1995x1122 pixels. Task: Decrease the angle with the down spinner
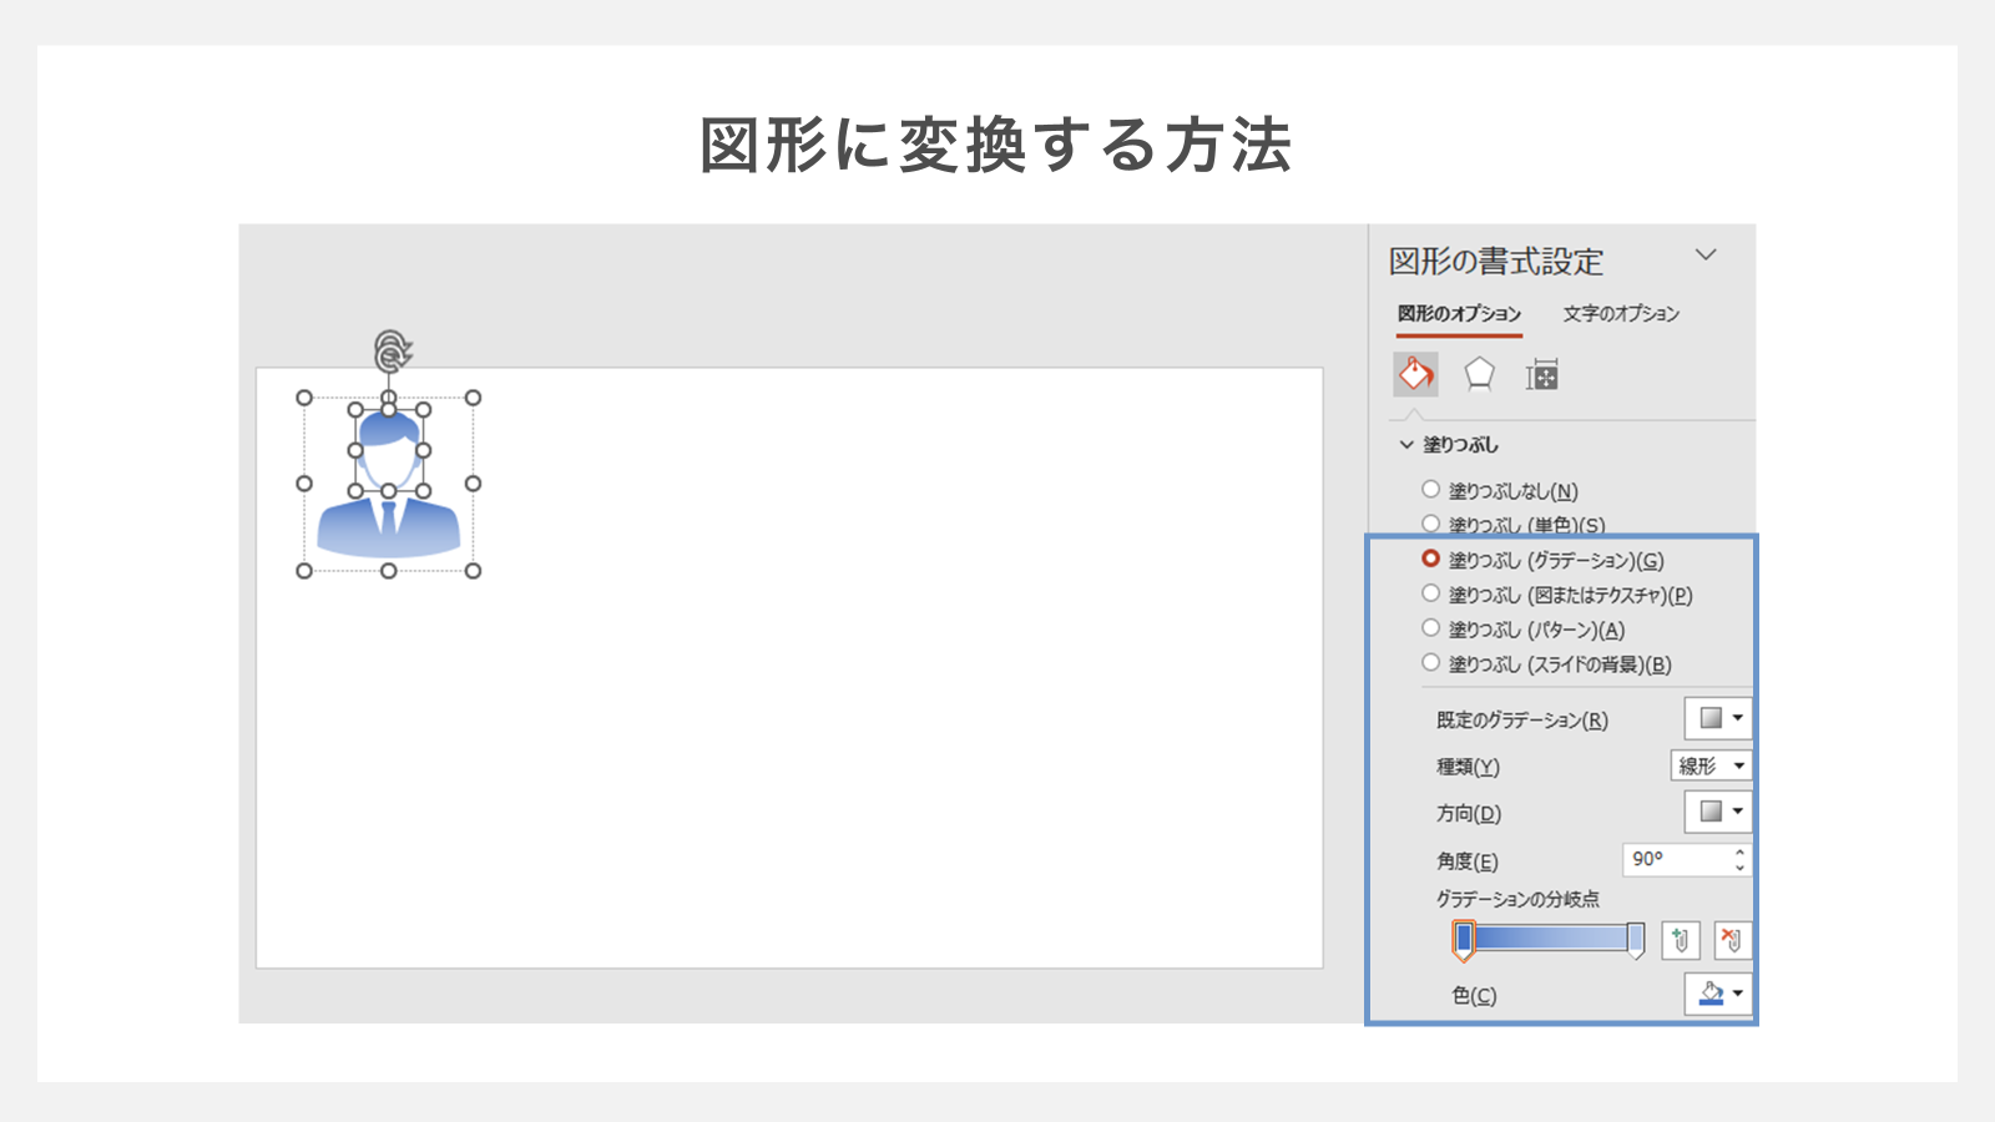tap(1740, 868)
